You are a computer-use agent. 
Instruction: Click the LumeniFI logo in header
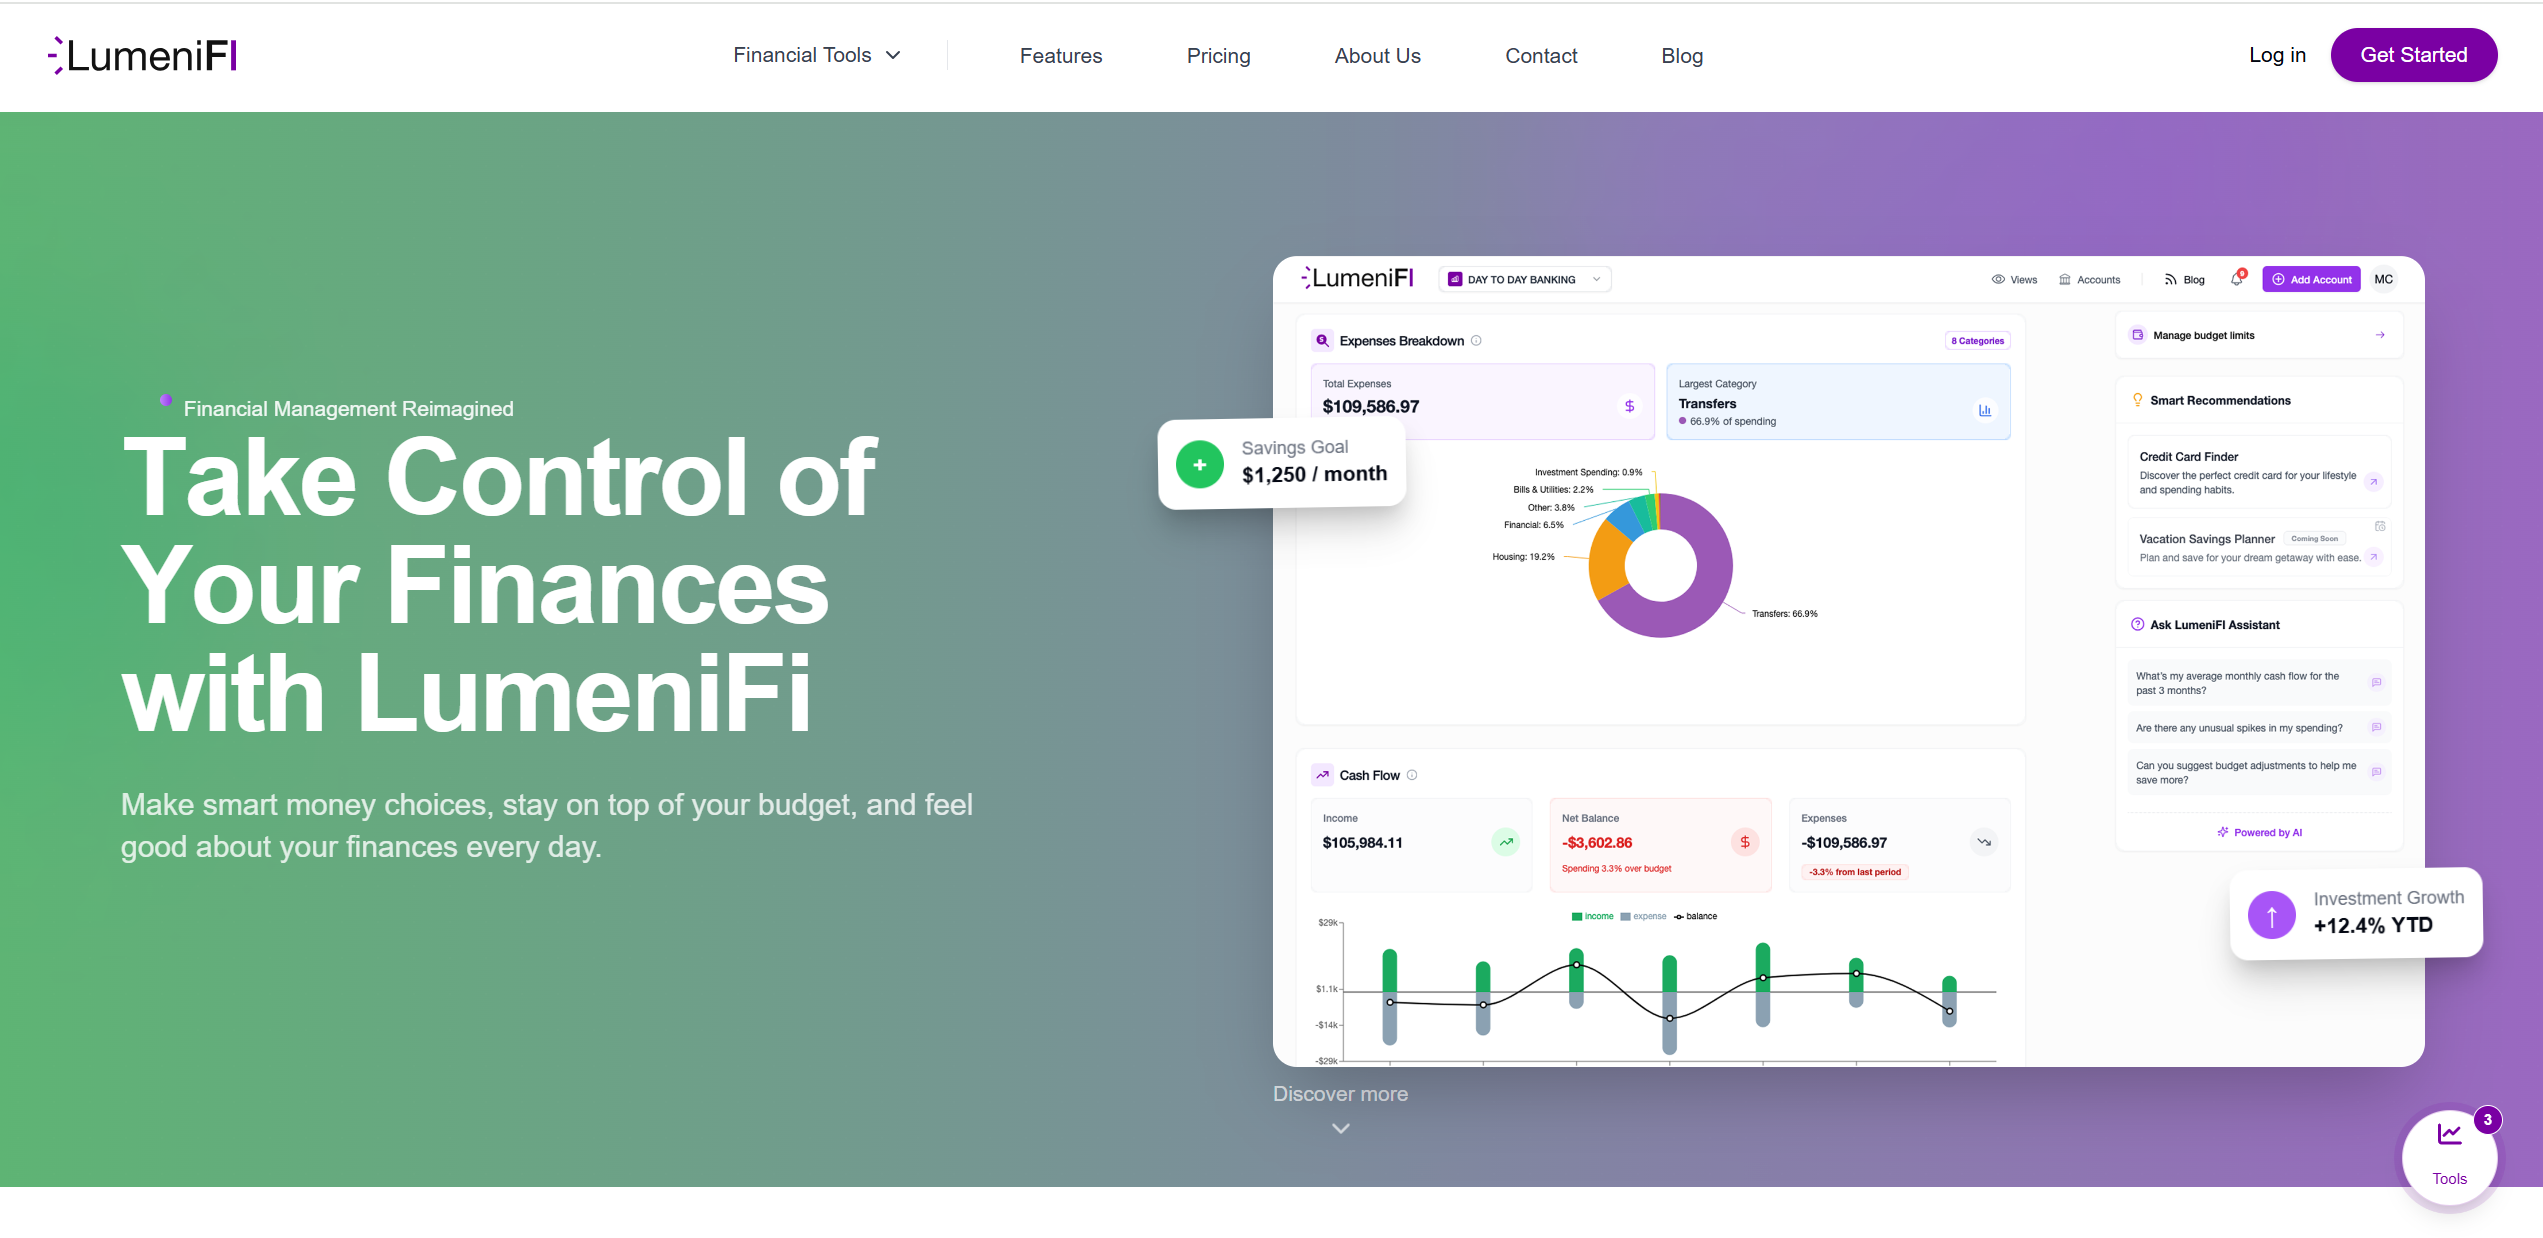pos(142,56)
